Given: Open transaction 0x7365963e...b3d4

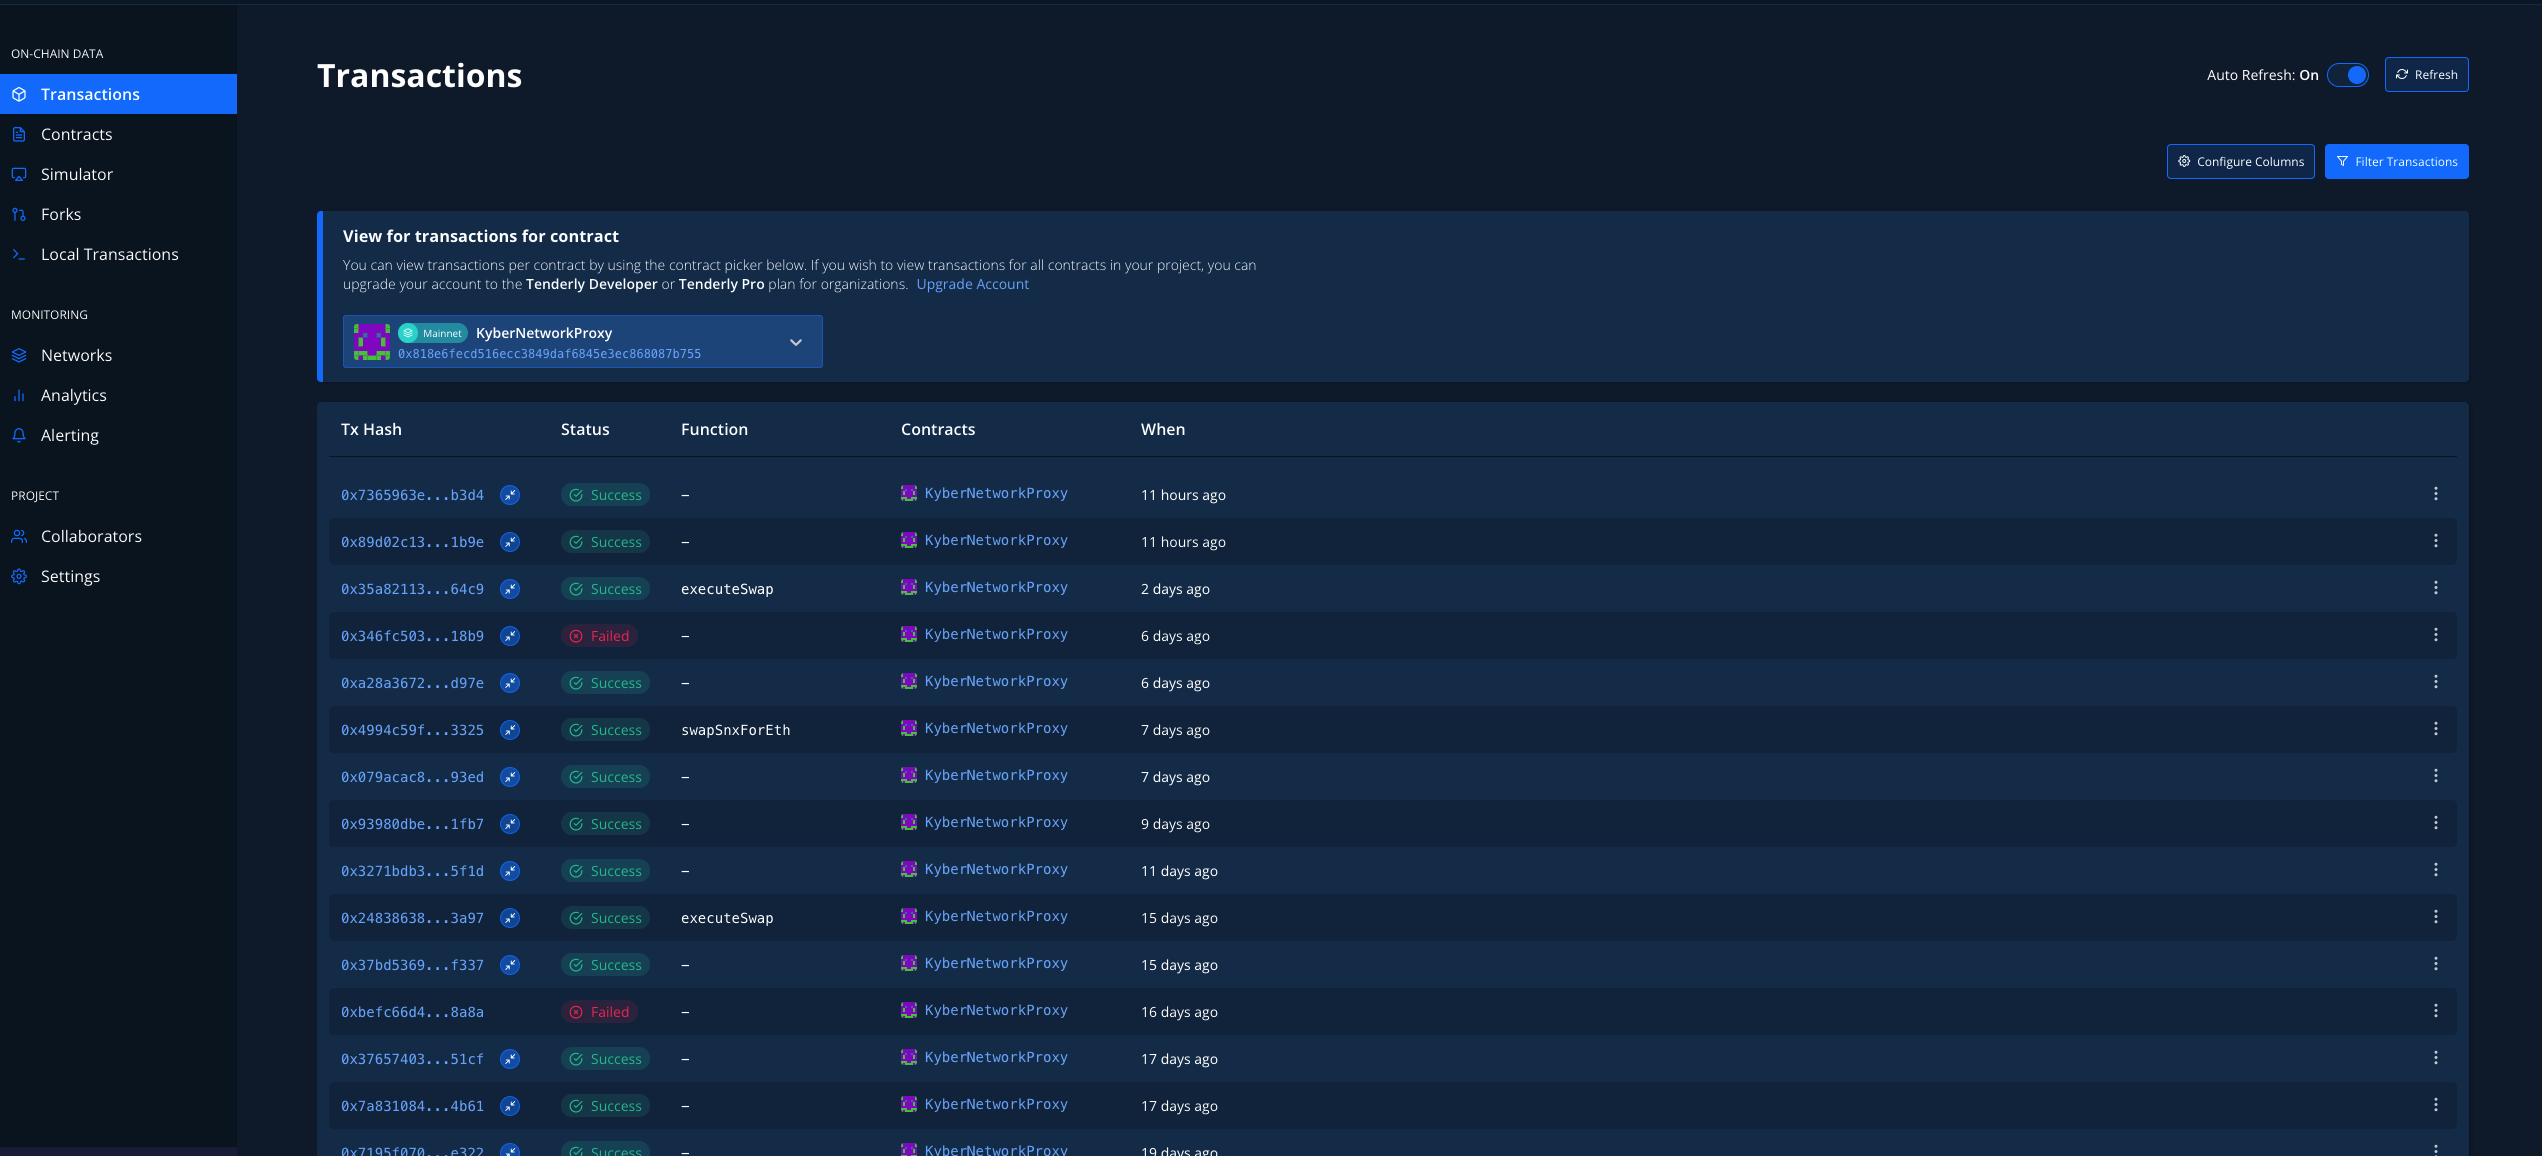Looking at the screenshot, I should click(412, 495).
